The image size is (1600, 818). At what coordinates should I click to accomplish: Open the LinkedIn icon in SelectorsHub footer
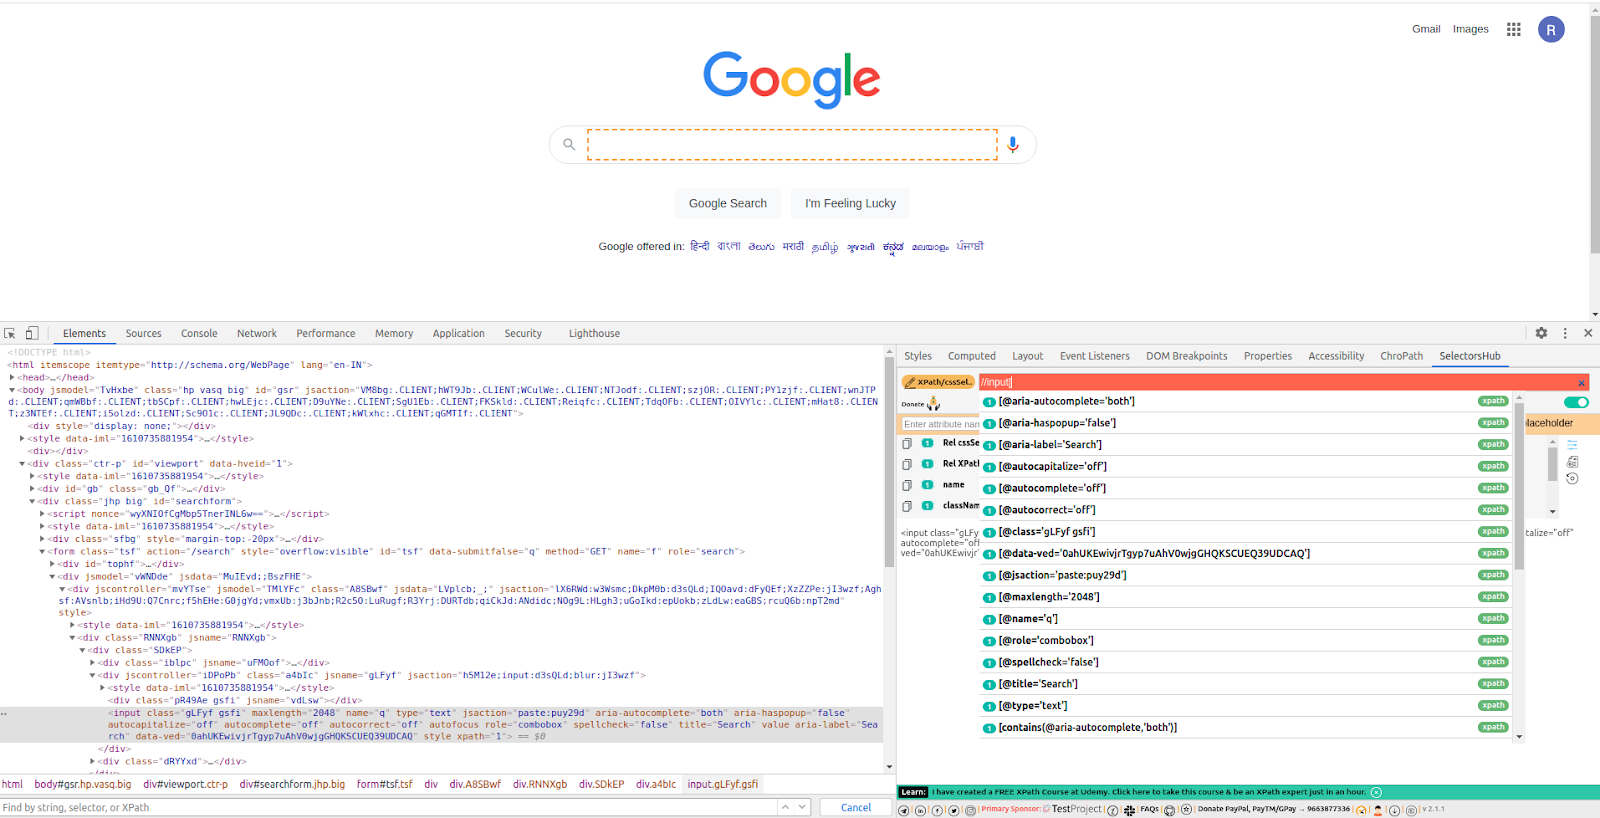point(920,810)
